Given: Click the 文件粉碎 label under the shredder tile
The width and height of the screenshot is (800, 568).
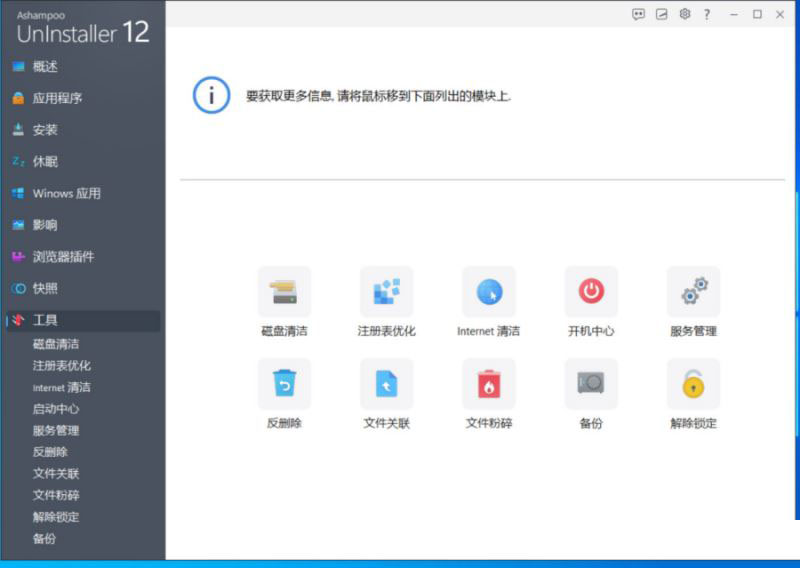Looking at the screenshot, I should (489, 423).
